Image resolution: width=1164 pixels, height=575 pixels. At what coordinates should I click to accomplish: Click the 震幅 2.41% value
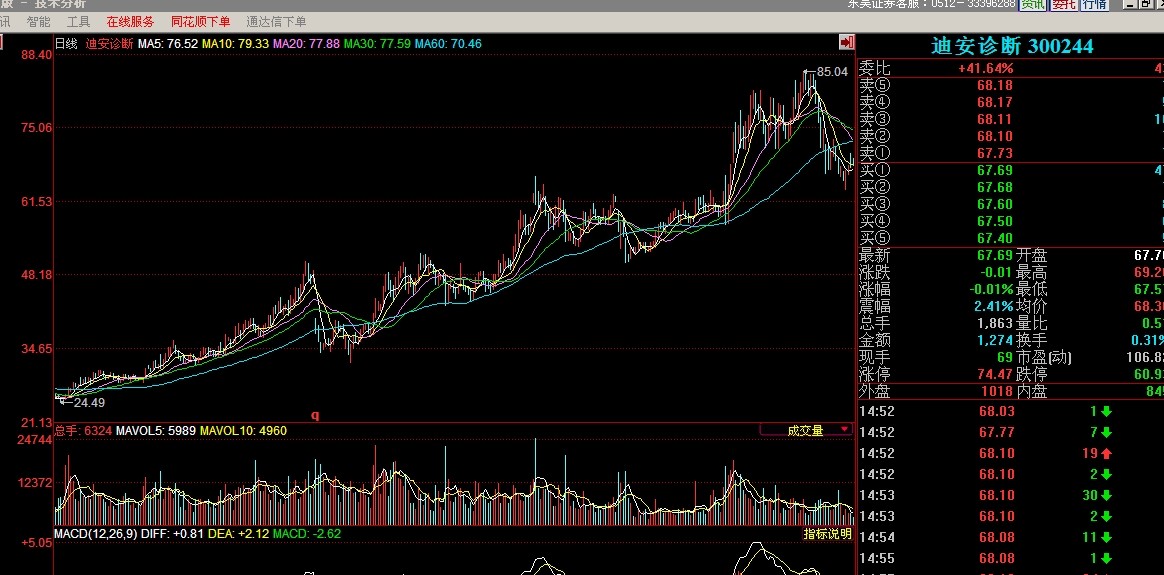(993, 306)
